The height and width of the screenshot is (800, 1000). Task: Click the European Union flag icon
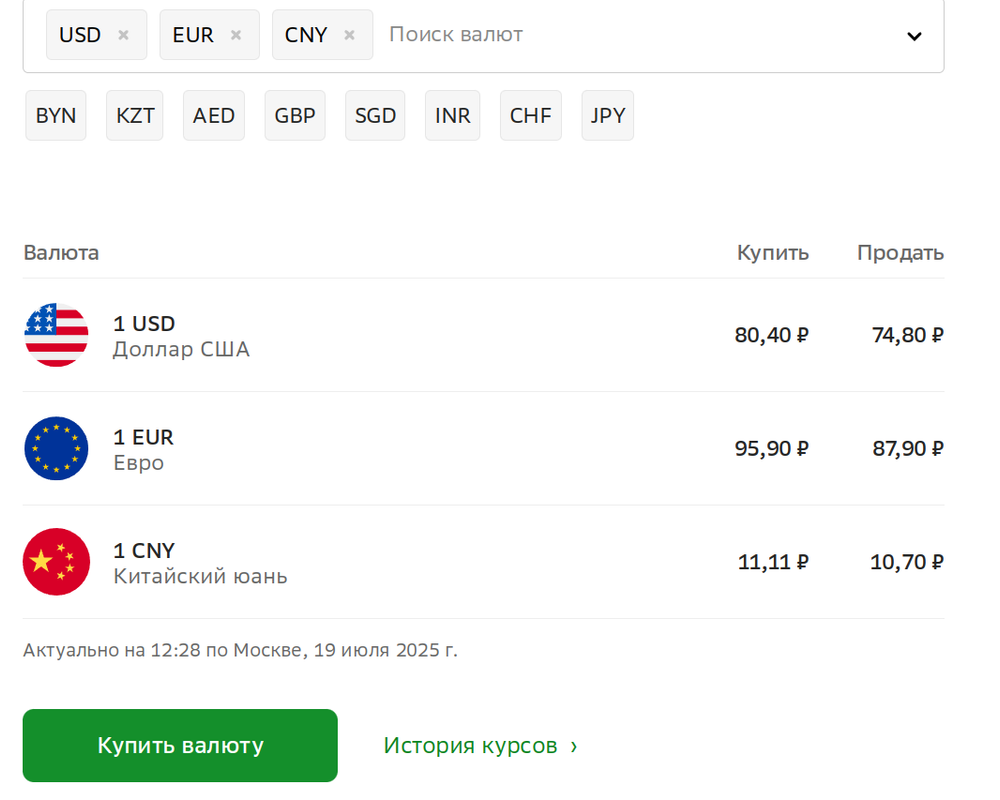[56, 448]
